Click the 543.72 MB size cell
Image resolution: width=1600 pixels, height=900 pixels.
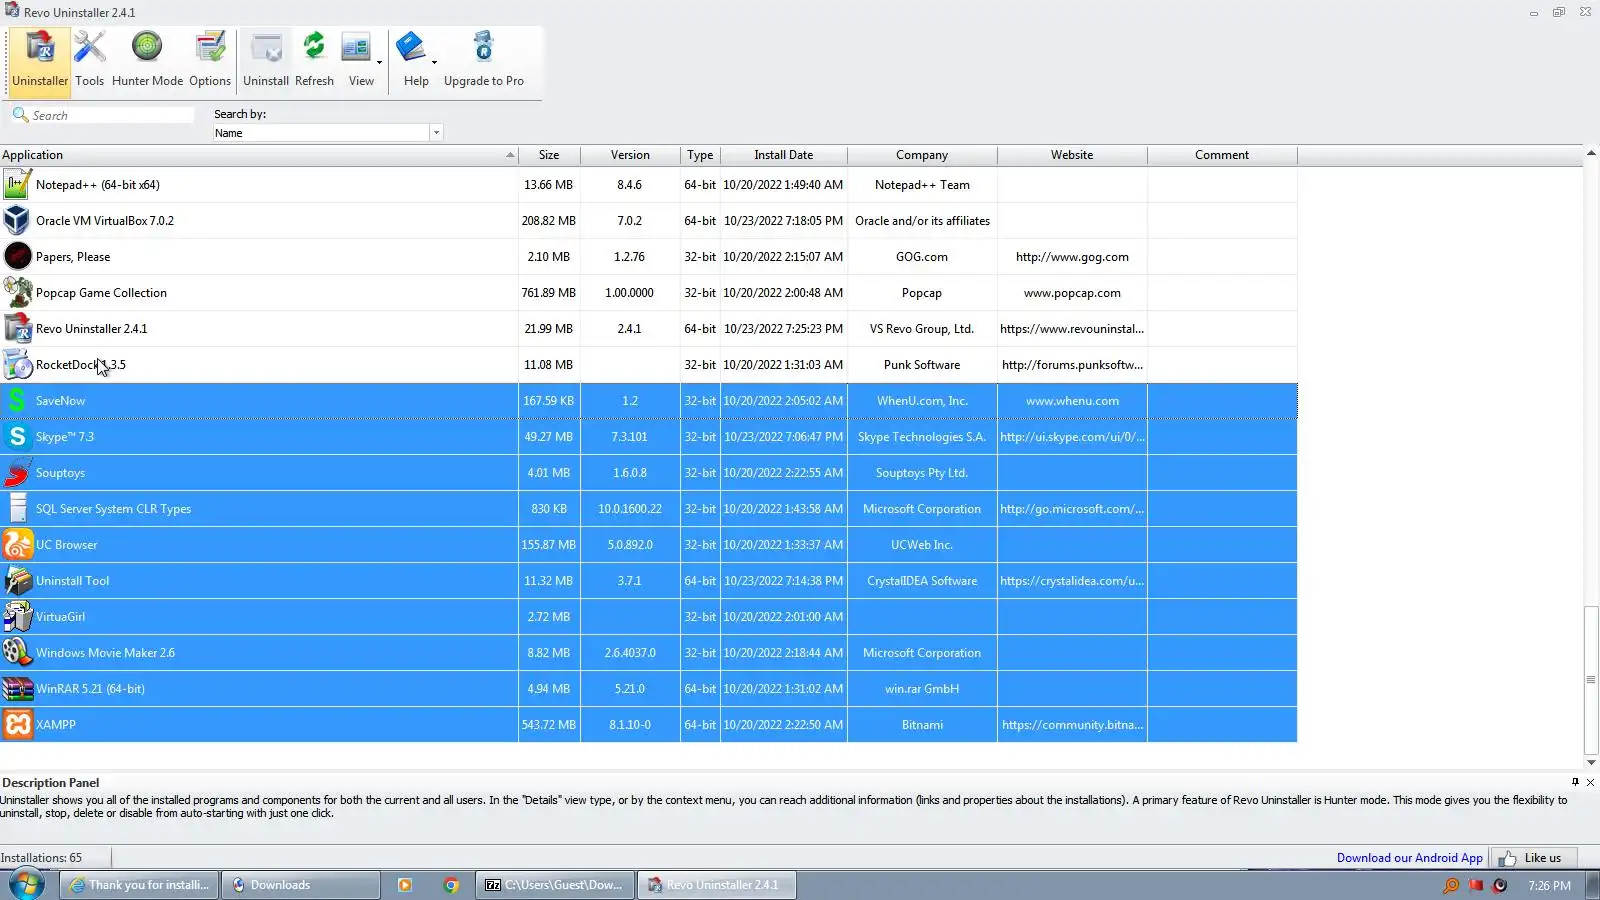549,725
